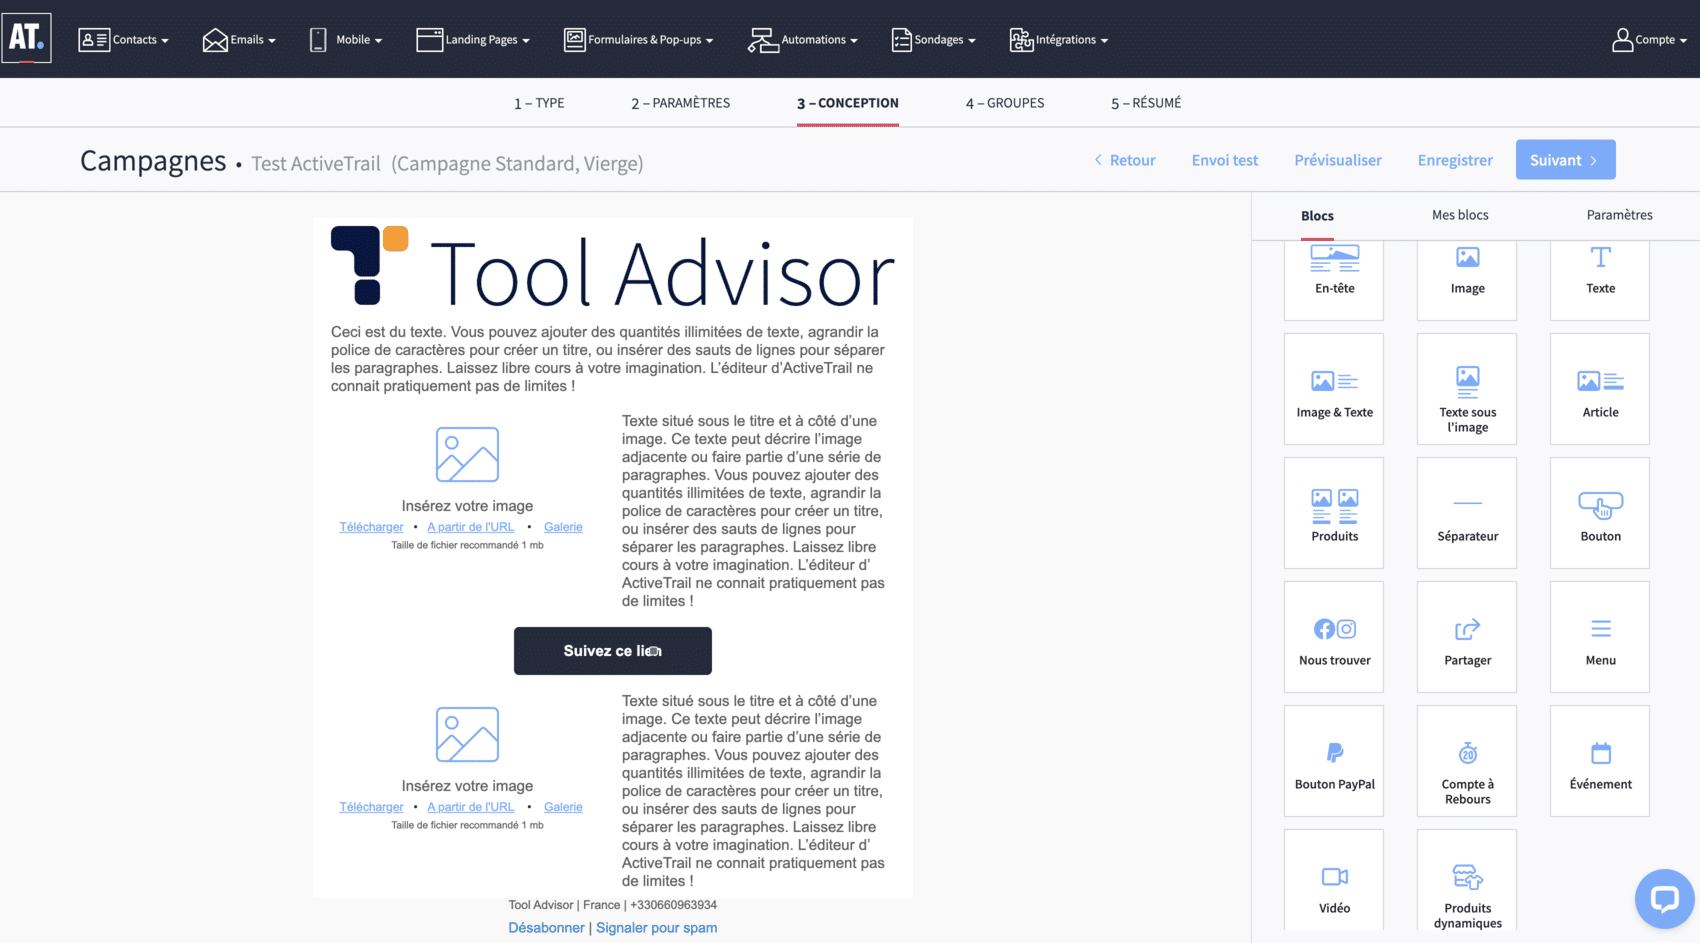Insert the Texte sous l'image block
This screenshot has height=943, width=1700.
(1467, 389)
